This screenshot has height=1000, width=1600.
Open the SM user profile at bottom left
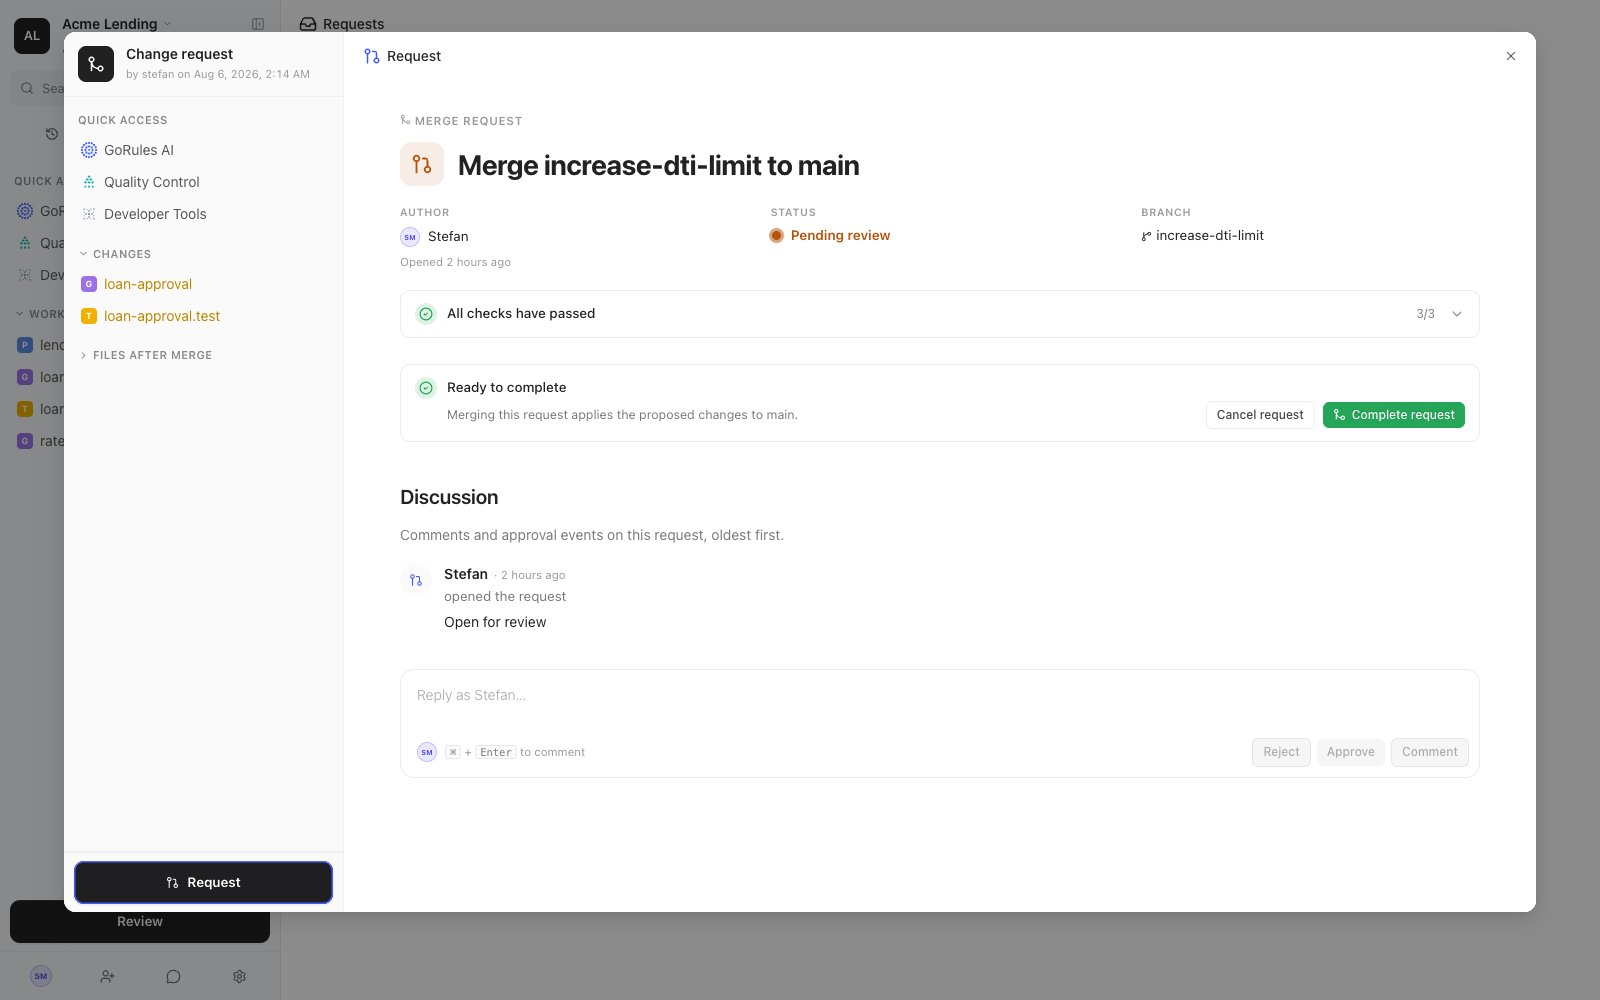point(41,976)
